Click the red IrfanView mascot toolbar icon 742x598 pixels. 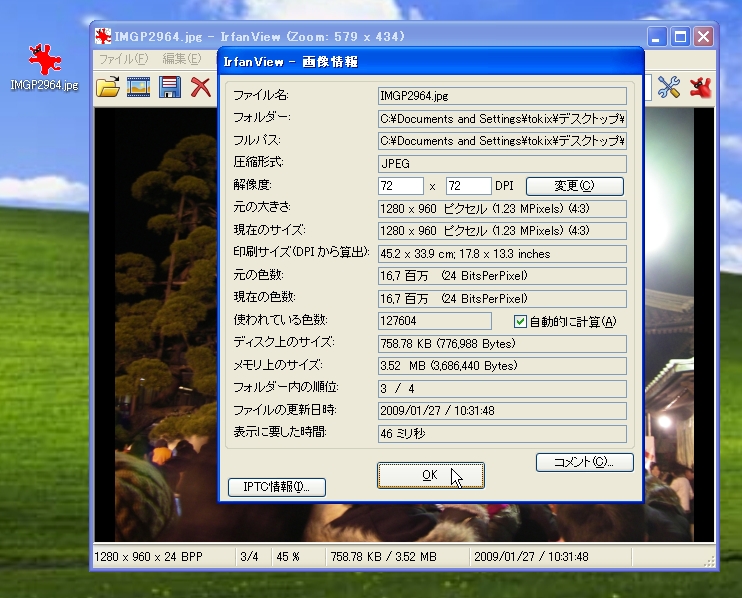click(x=700, y=87)
